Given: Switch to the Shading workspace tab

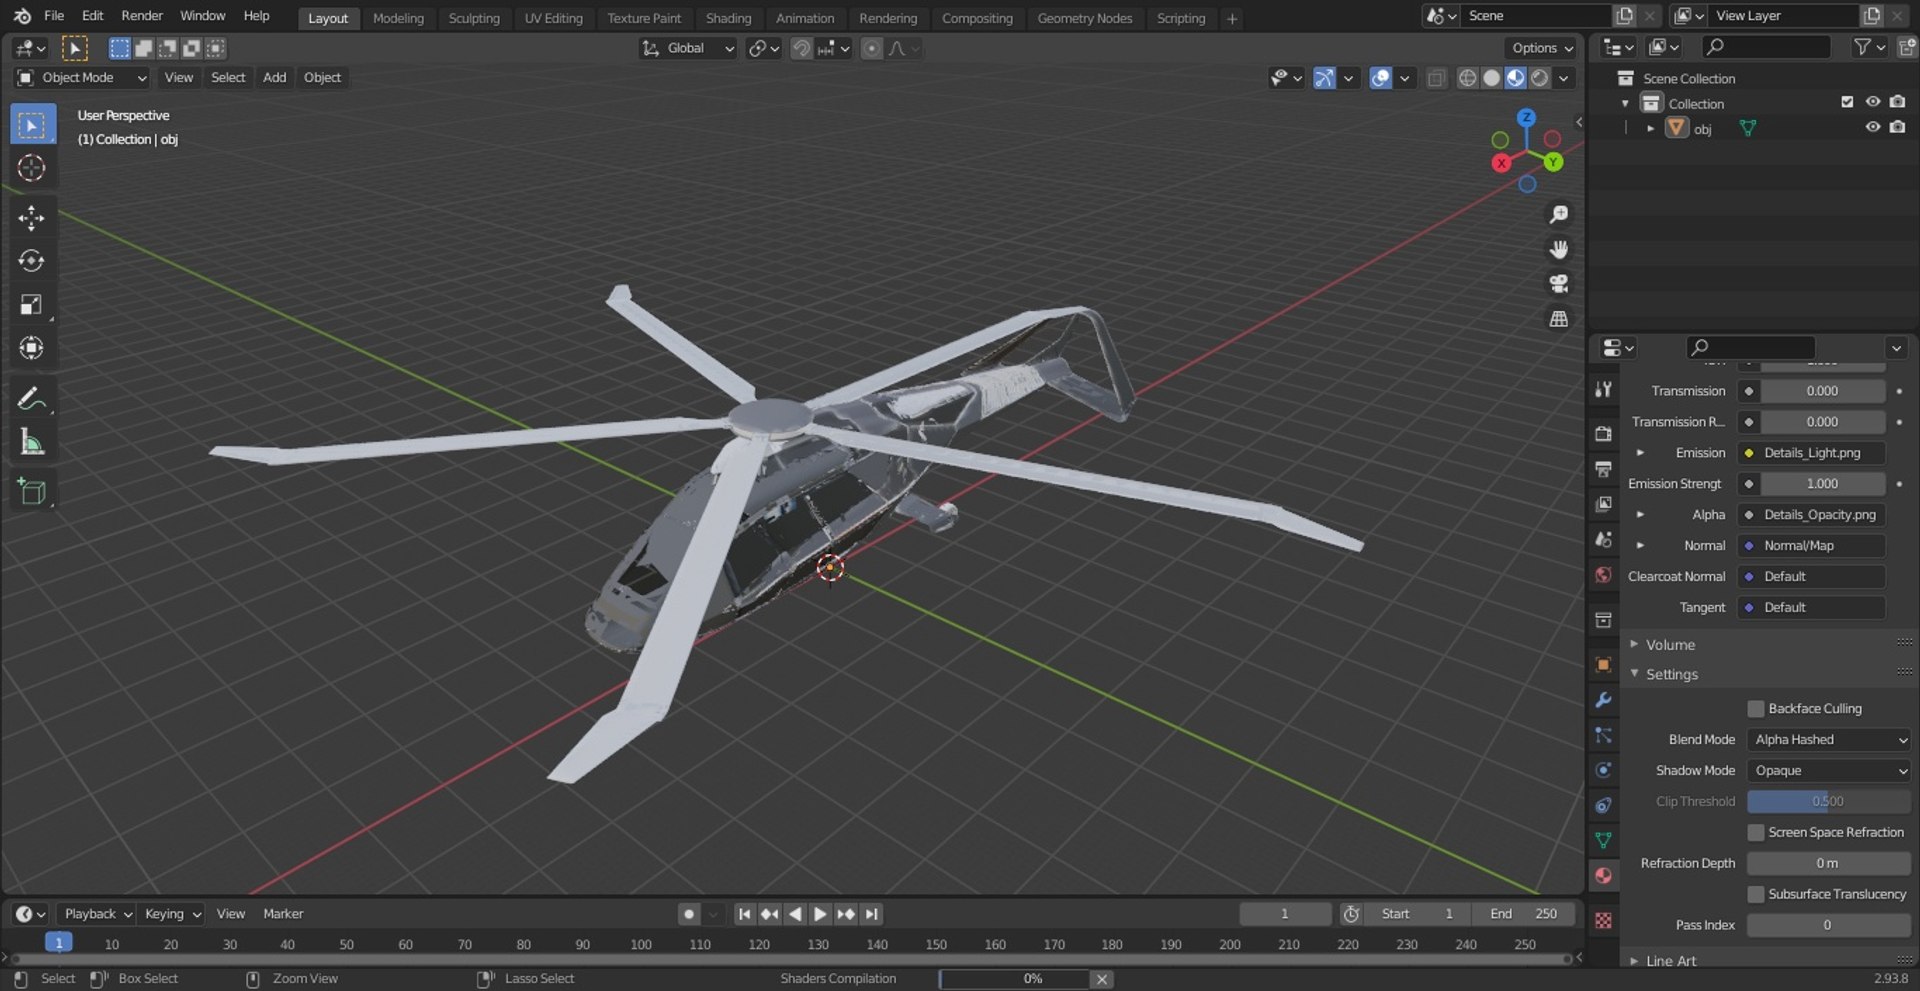Looking at the screenshot, I should click(728, 18).
